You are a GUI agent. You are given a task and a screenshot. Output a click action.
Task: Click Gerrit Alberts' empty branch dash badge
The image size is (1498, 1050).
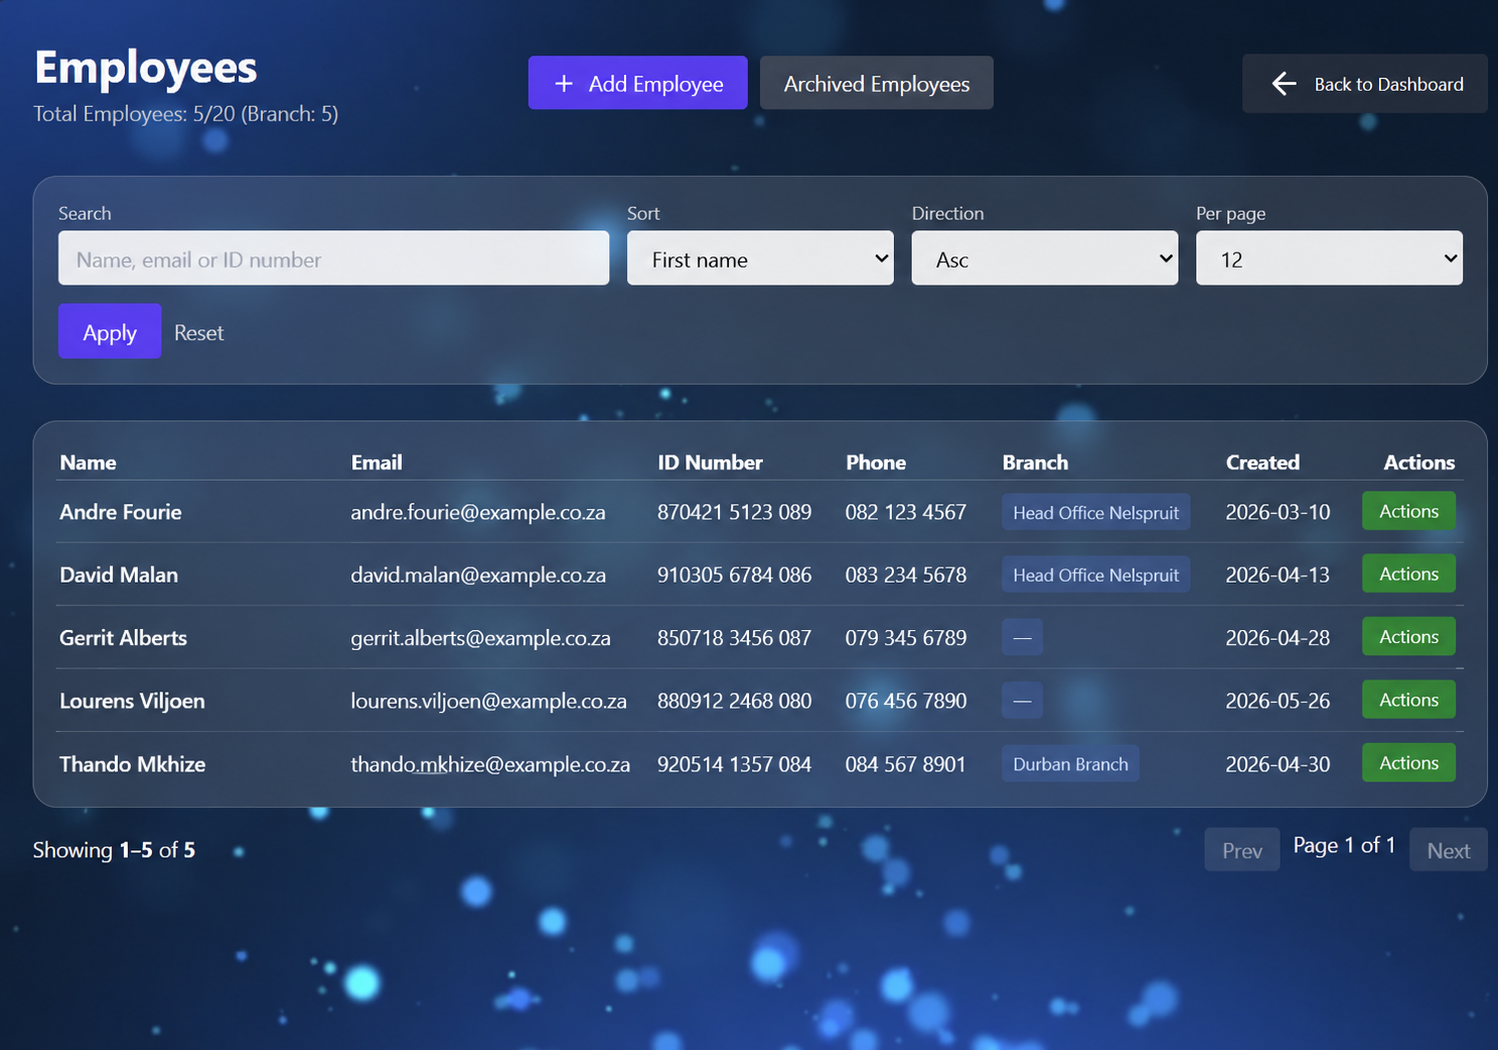tap(1022, 638)
